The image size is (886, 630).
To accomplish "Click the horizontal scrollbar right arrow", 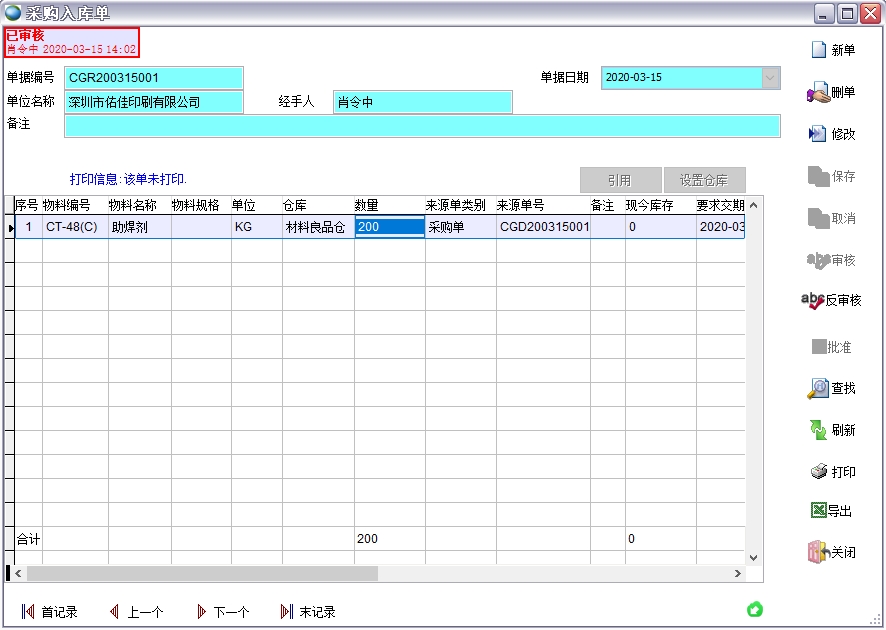I will [x=738, y=574].
